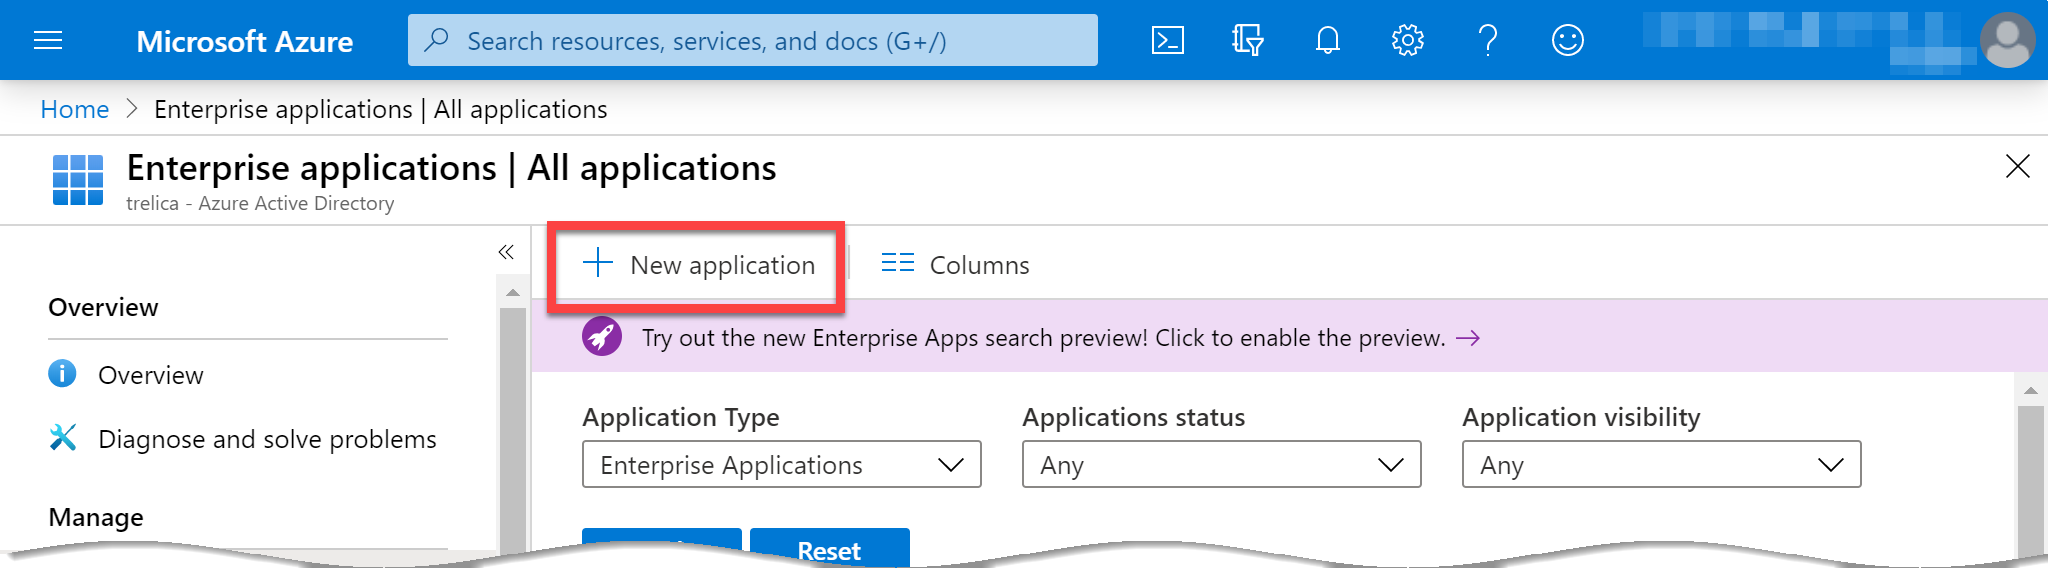Open the Directory and subscription filter icon
Viewport: 2048px width, 568px height.
(x=1247, y=40)
